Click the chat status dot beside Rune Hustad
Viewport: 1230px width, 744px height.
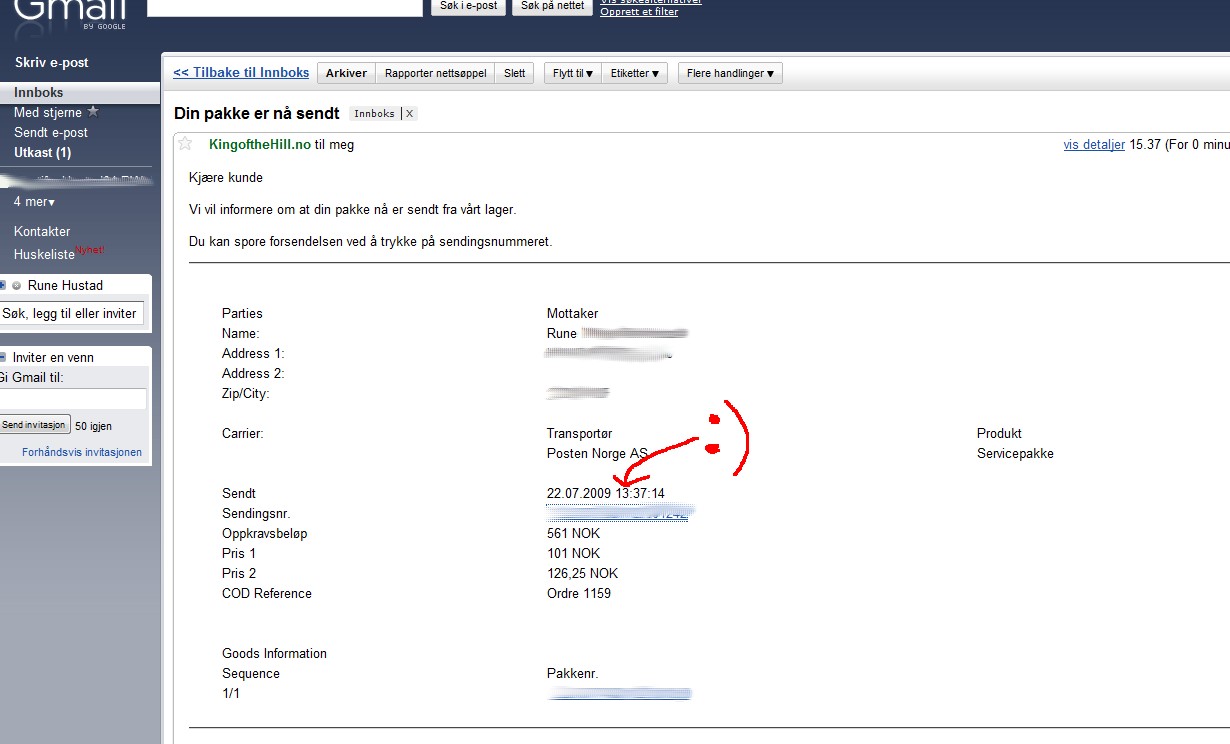point(17,285)
